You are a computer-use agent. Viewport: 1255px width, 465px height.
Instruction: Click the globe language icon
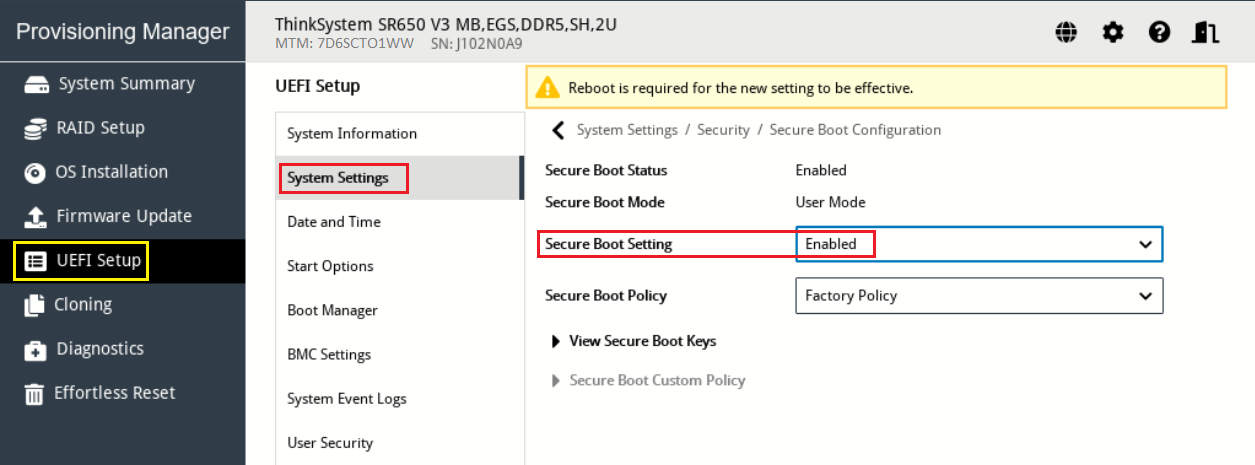[x=1067, y=33]
